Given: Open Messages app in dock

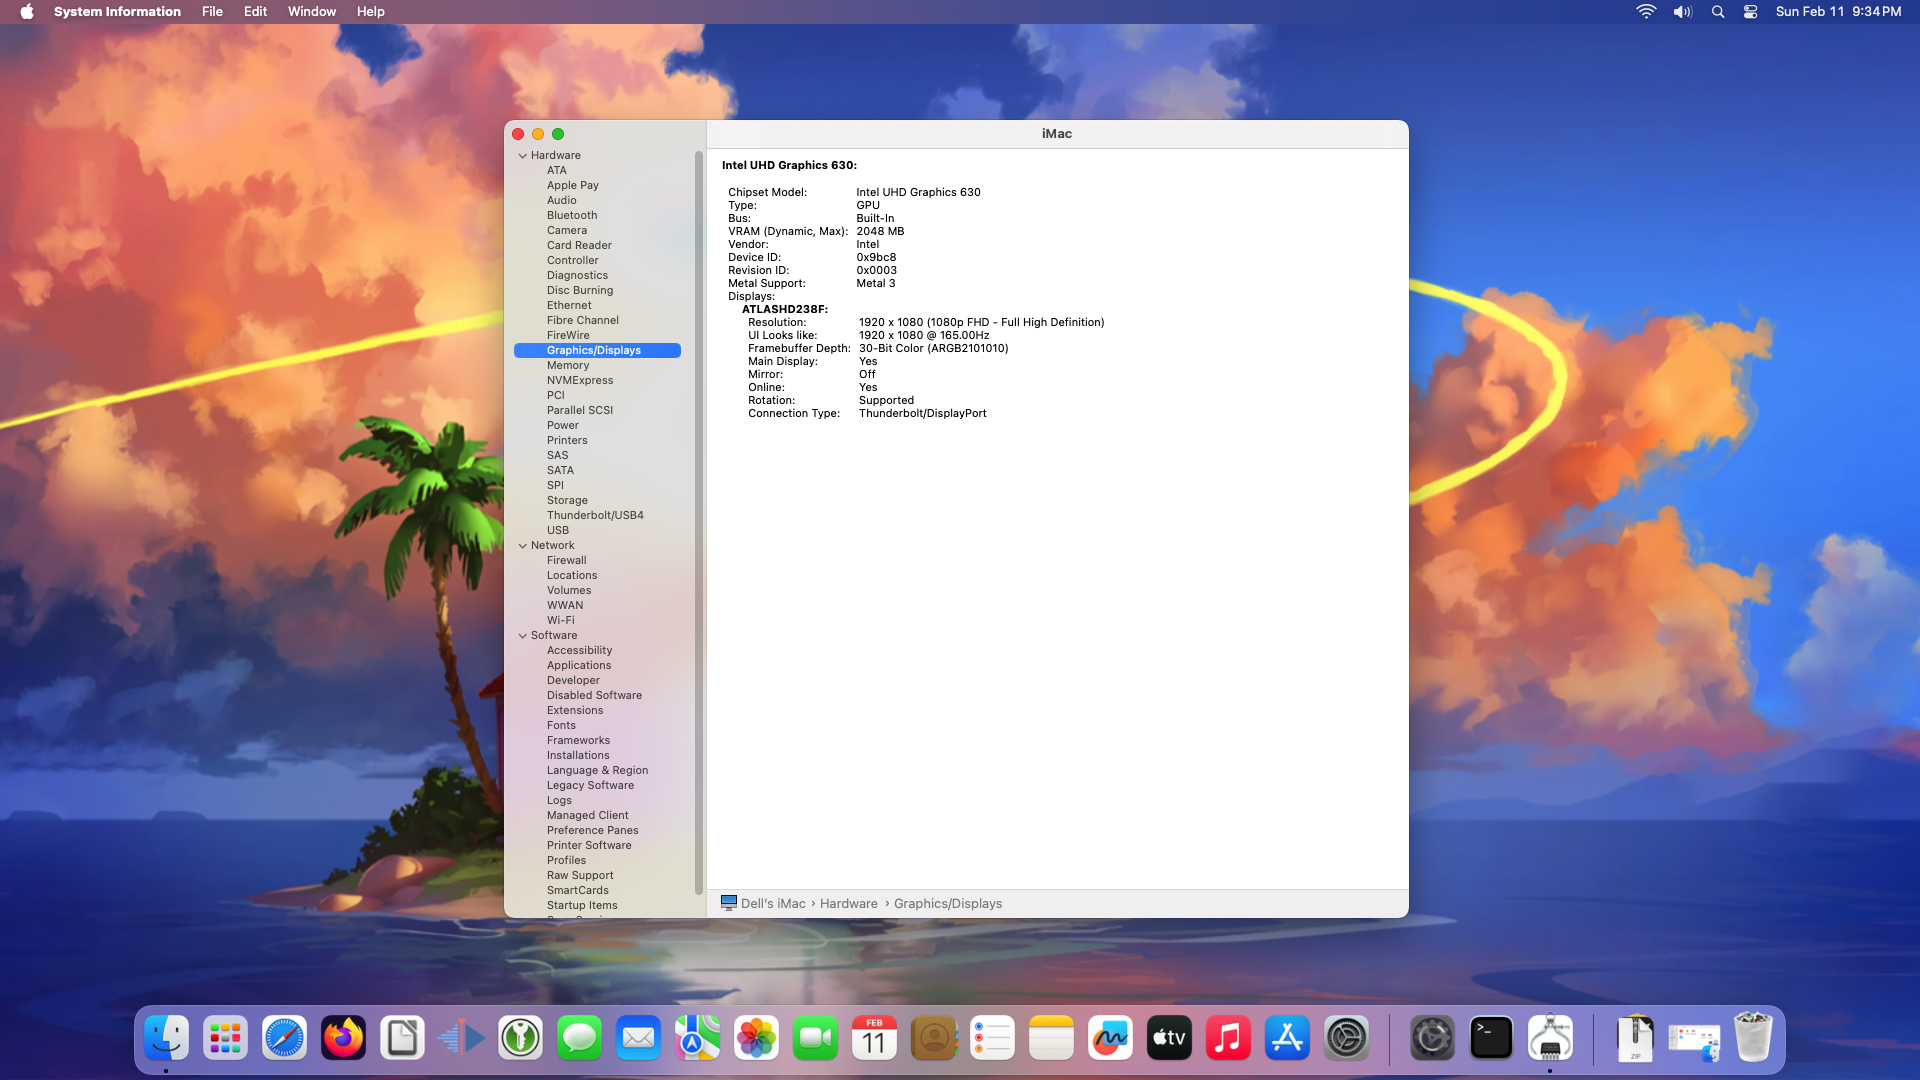Looking at the screenshot, I should click(579, 1038).
